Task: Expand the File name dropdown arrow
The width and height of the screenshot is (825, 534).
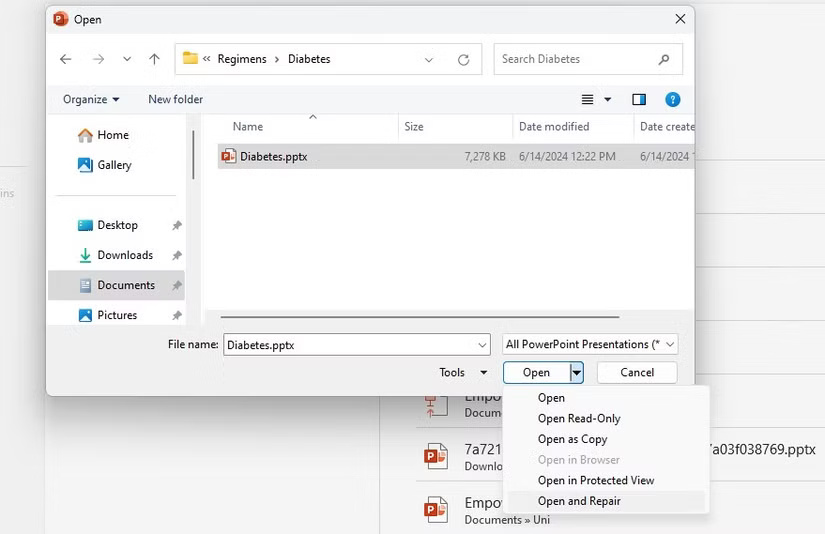Action: 482,345
